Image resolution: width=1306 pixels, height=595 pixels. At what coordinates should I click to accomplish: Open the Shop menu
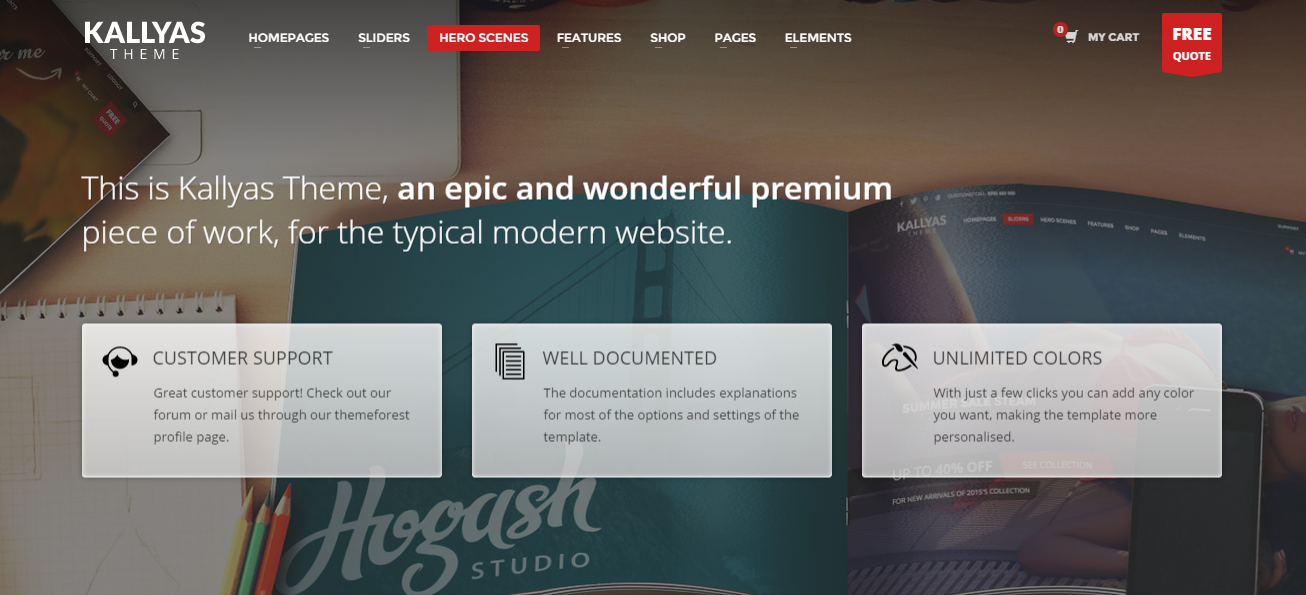pos(668,38)
